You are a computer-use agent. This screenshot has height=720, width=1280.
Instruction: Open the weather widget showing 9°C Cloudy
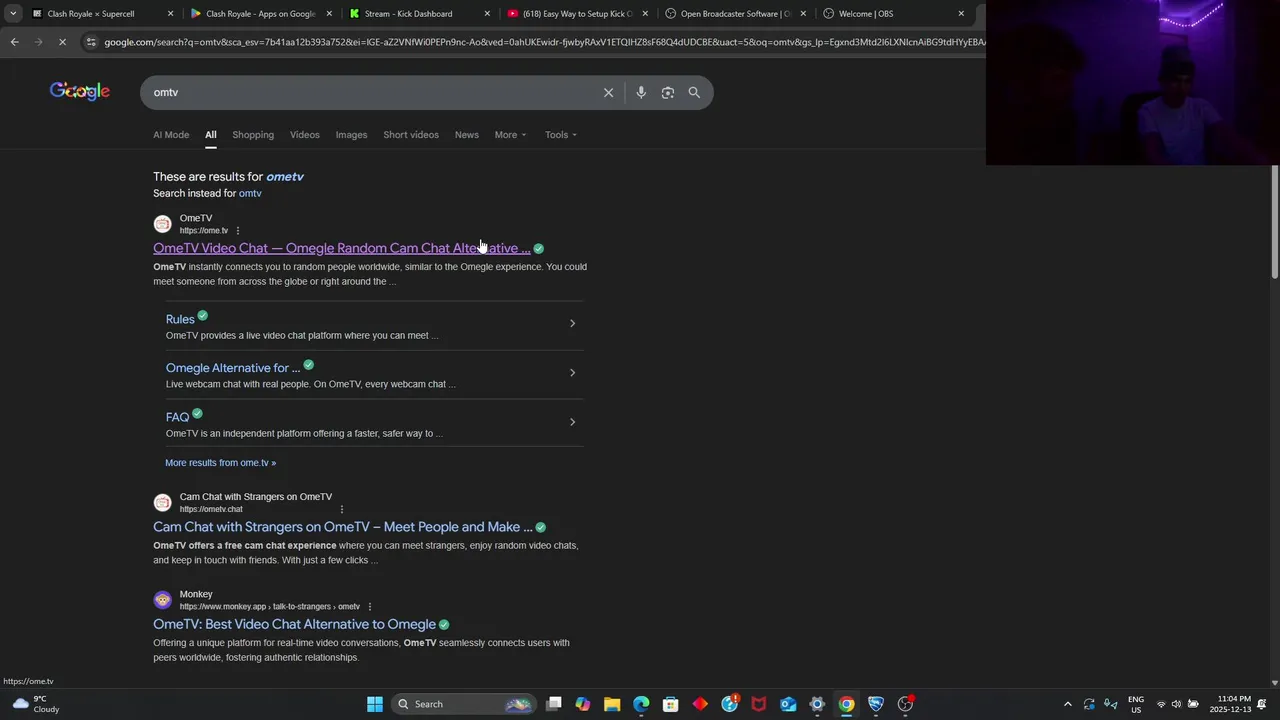coord(35,704)
